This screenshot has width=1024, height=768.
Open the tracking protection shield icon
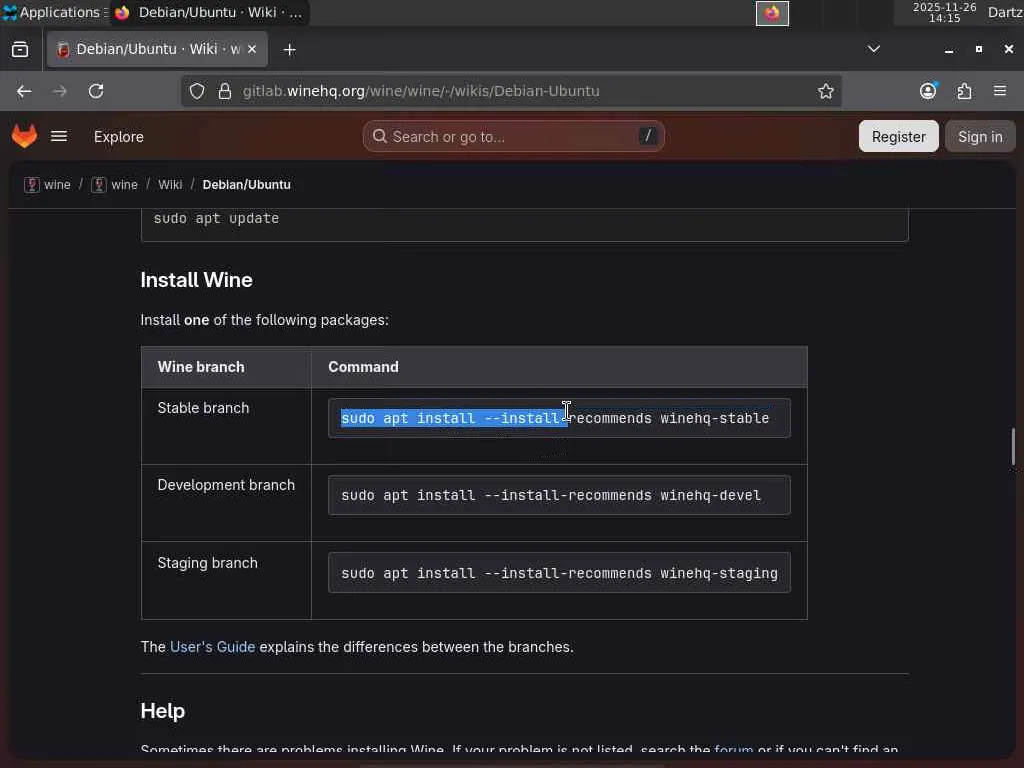[197, 91]
